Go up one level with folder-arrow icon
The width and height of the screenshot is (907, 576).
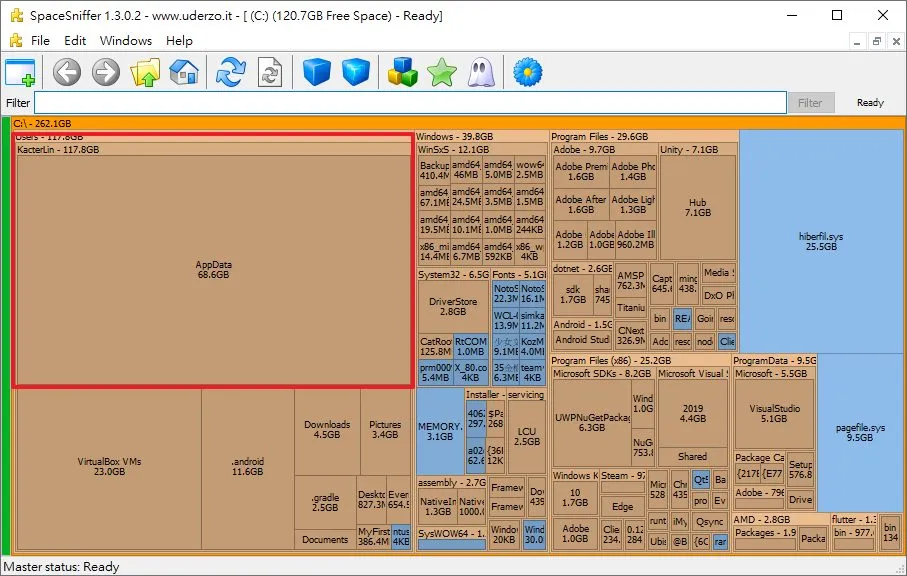point(145,73)
